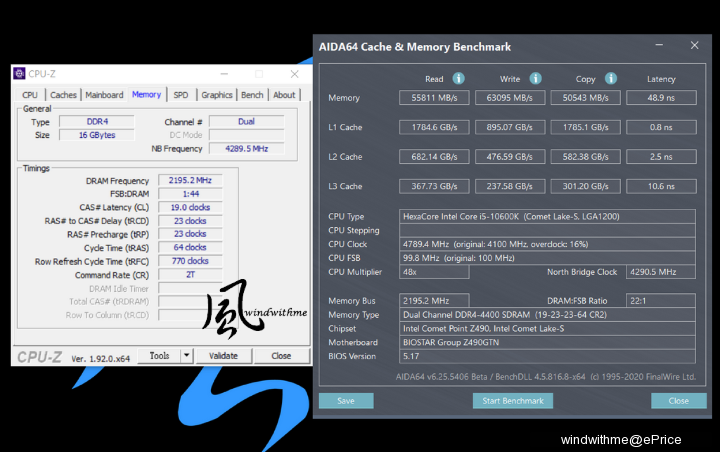
Task: Close CPU-Z using title bar X
Action: click(x=294, y=74)
